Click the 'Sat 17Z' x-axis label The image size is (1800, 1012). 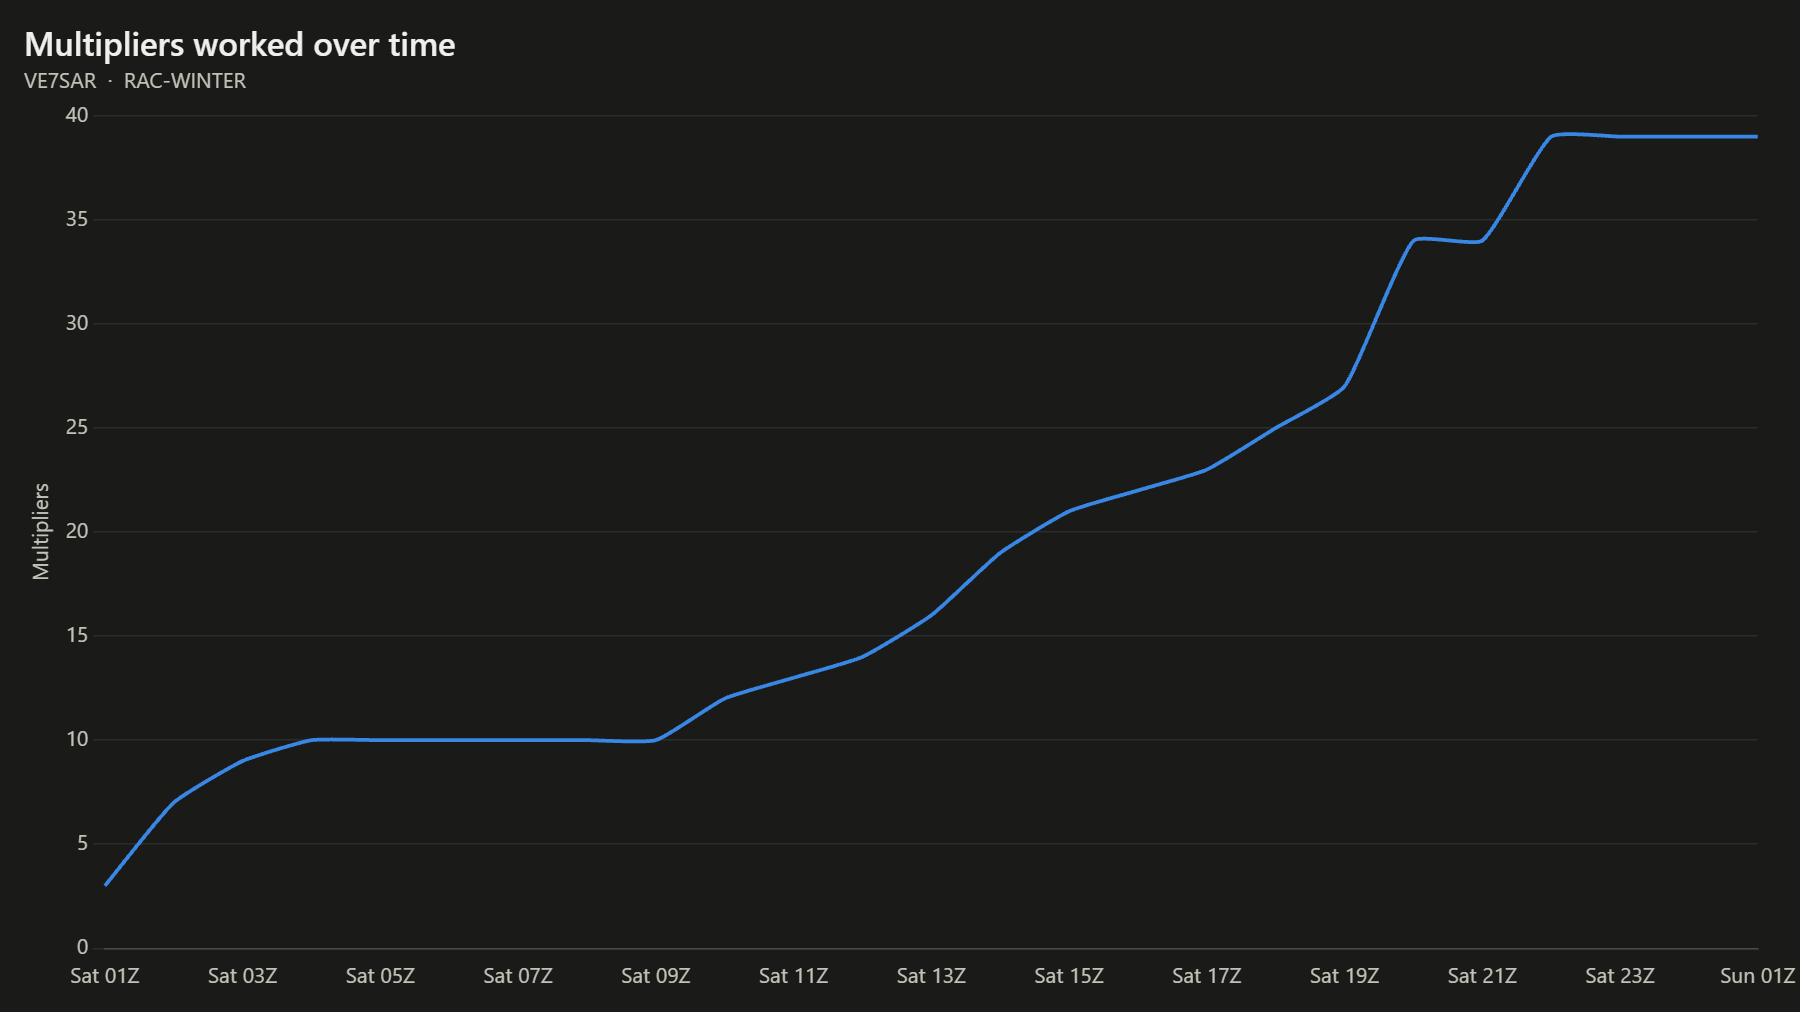pos(1207,976)
